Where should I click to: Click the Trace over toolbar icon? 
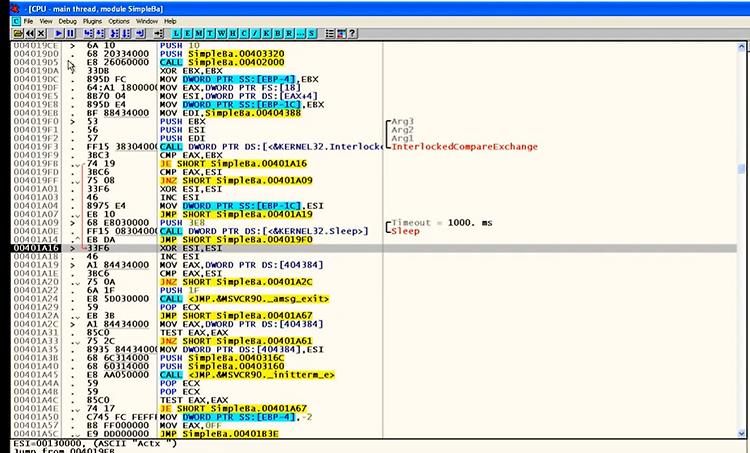tap(126, 33)
